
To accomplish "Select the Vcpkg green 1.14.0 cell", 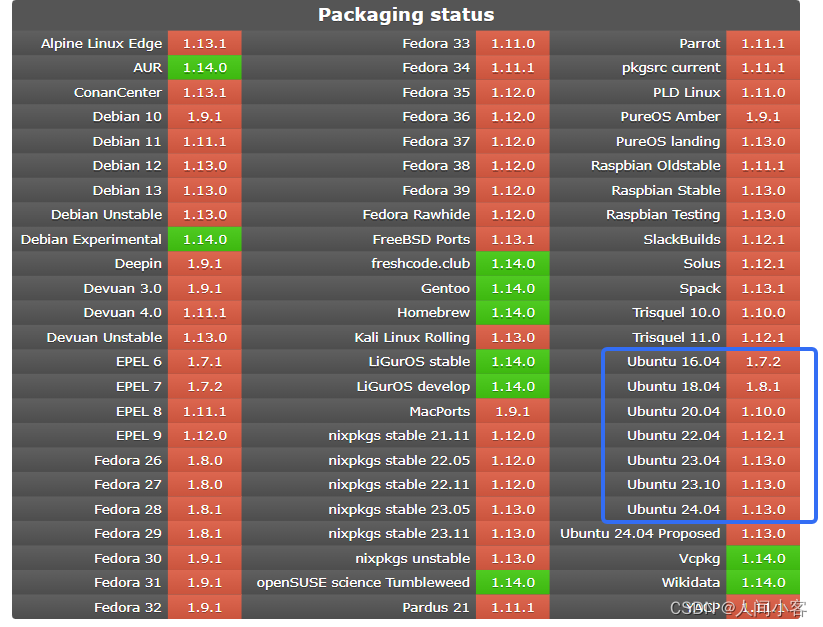I will coord(763,558).
